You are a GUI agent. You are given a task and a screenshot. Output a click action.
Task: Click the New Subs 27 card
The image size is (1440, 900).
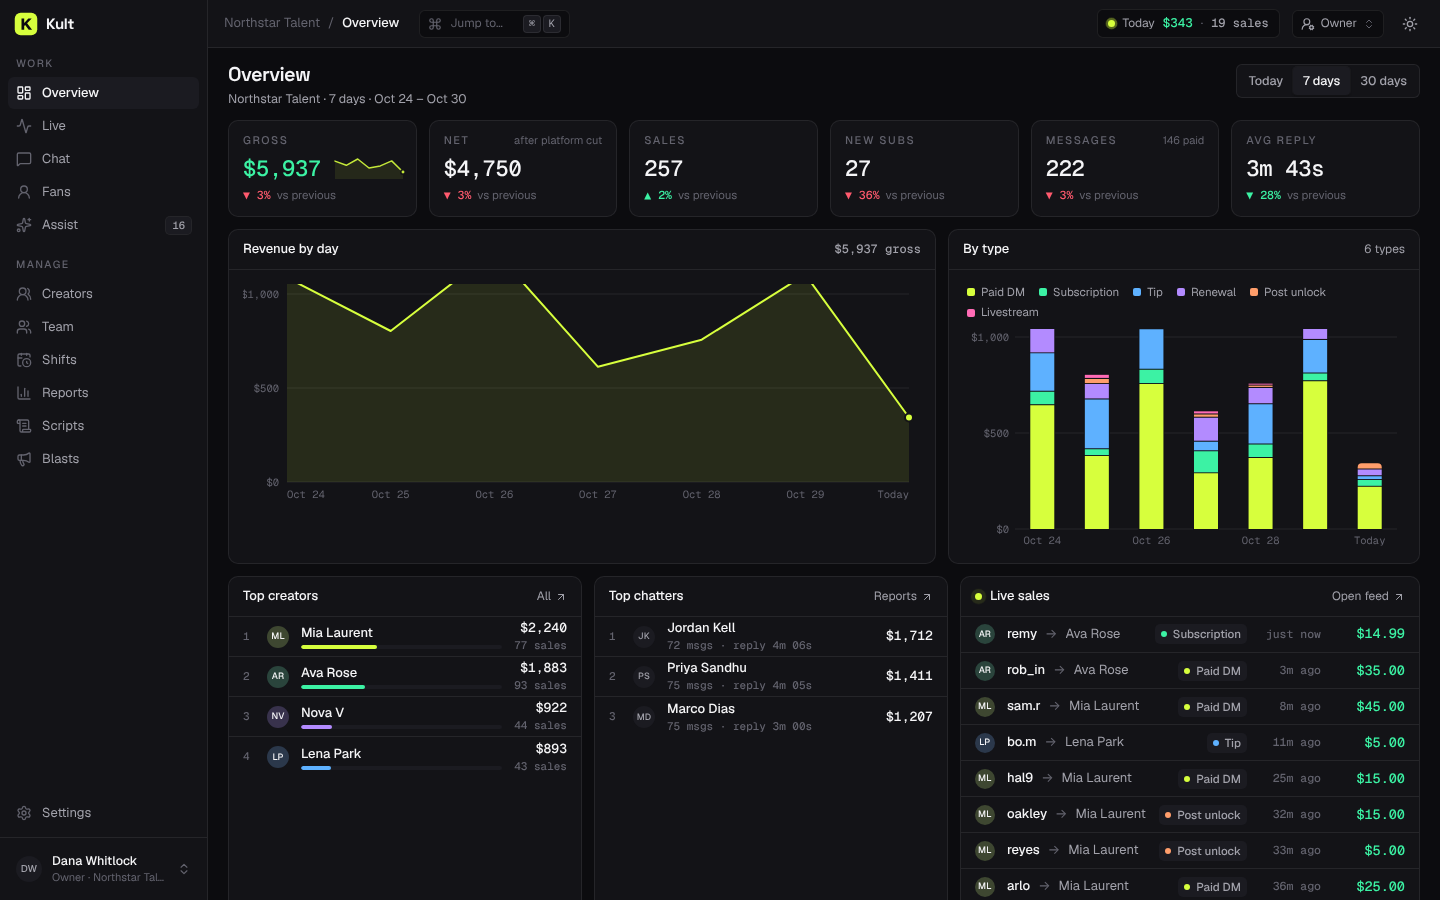(924, 168)
